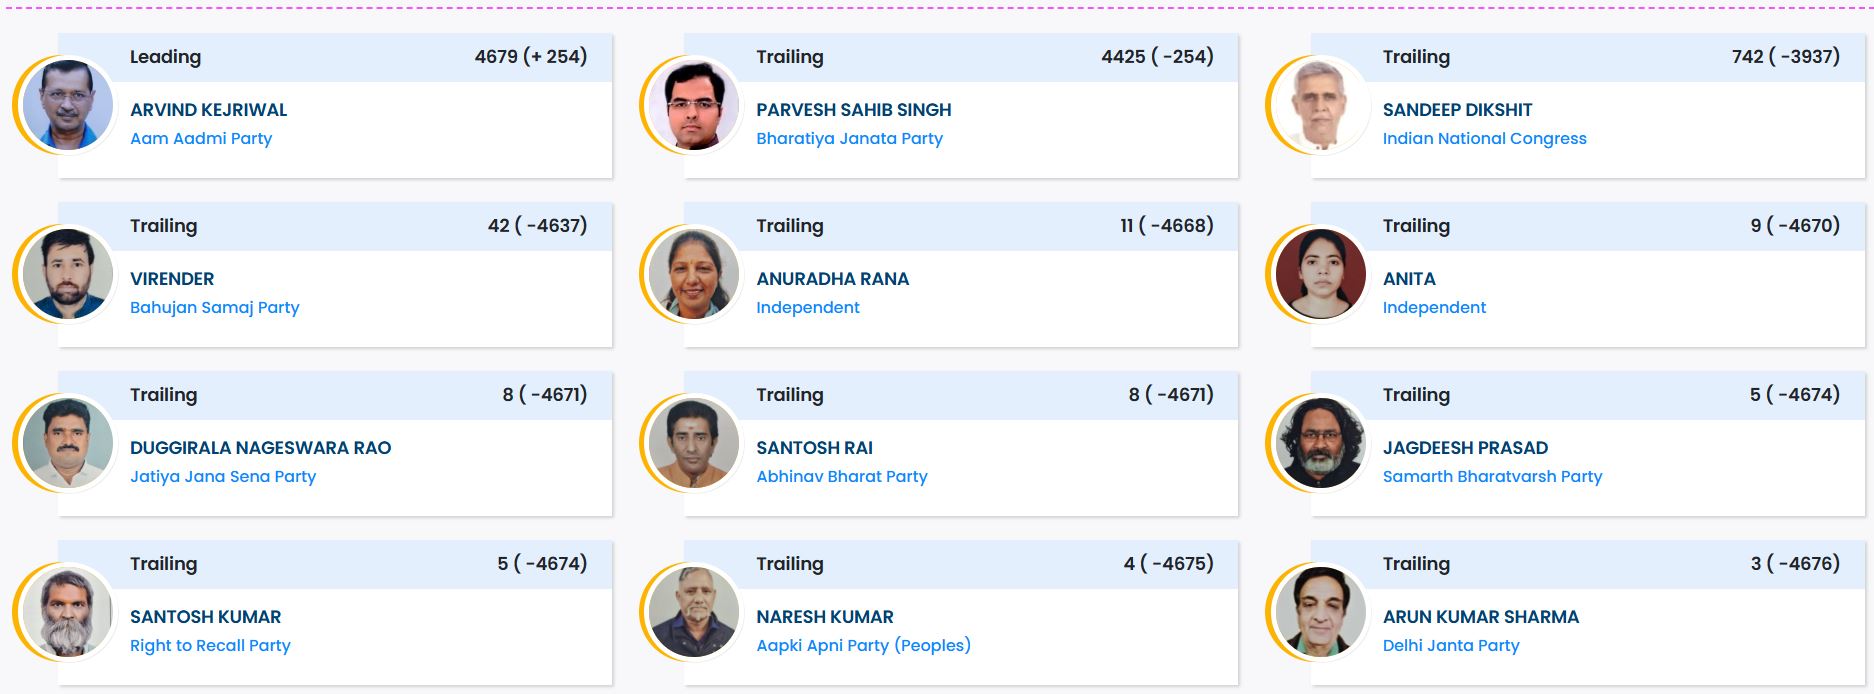Click the photo on Parvesh Sahib Singh's card
The width and height of the screenshot is (1874, 694).
click(x=694, y=105)
